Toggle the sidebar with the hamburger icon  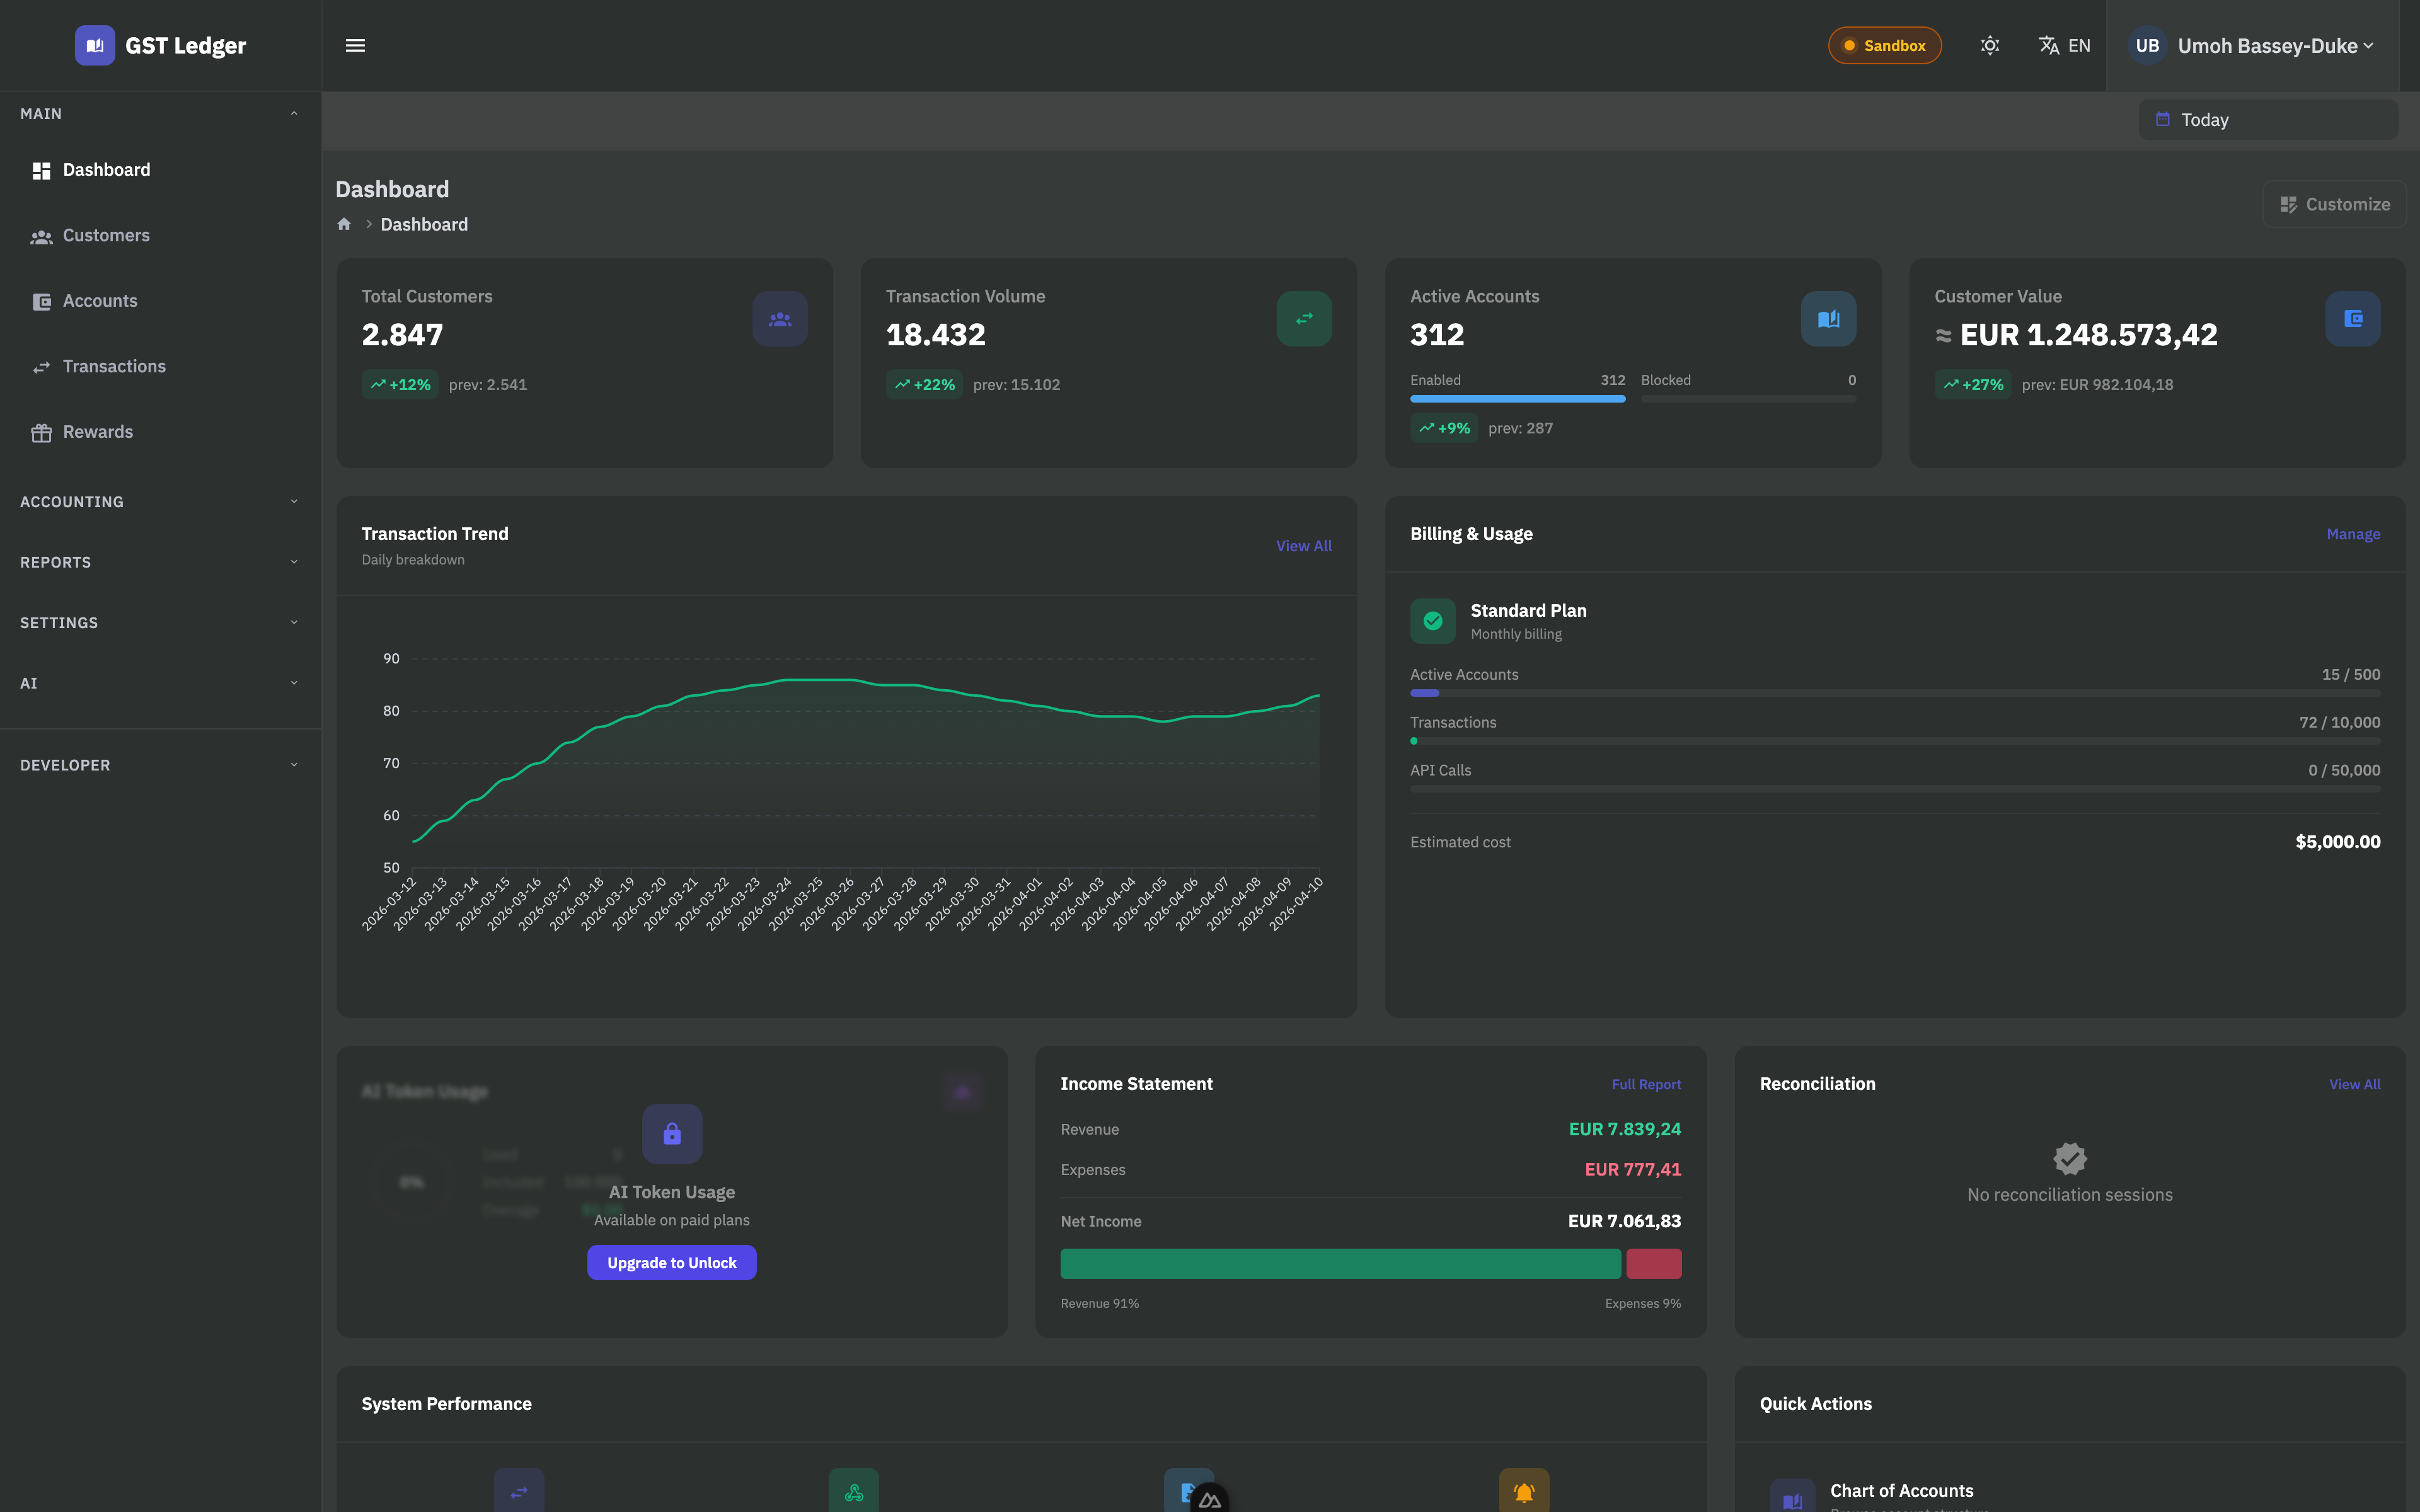coord(356,45)
